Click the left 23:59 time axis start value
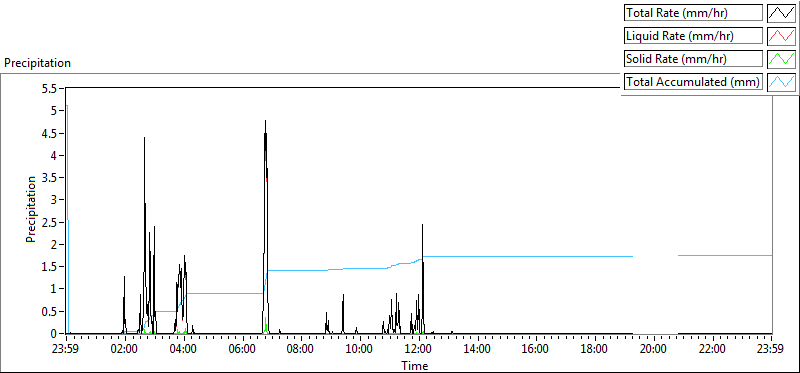The image size is (800, 373). pos(66,349)
